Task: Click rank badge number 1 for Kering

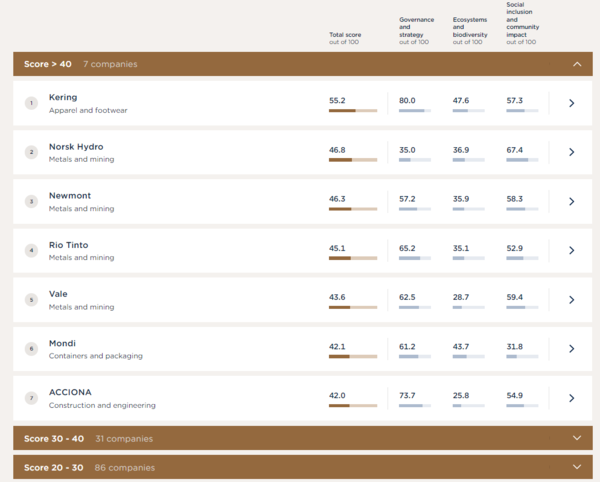Action: [x=31, y=103]
